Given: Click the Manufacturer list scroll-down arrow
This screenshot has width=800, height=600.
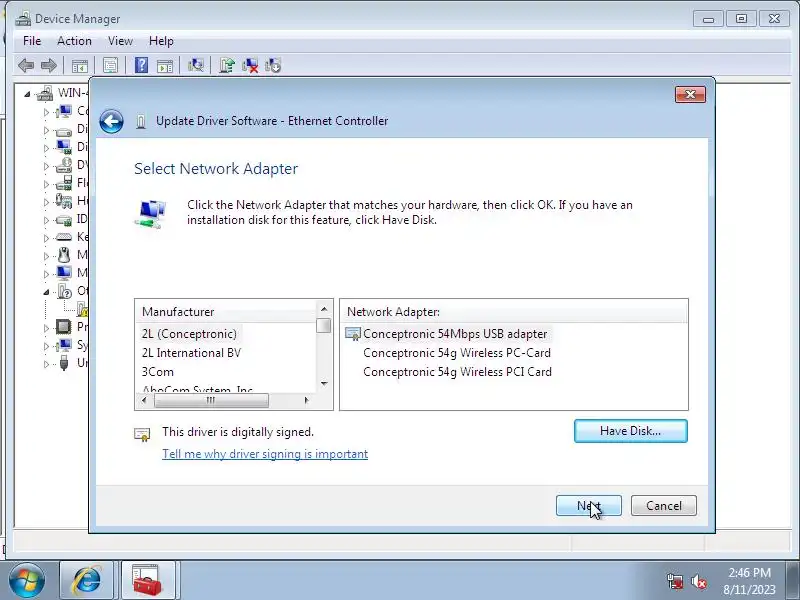Looking at the screenshot, I should click(x=323, y=384).
